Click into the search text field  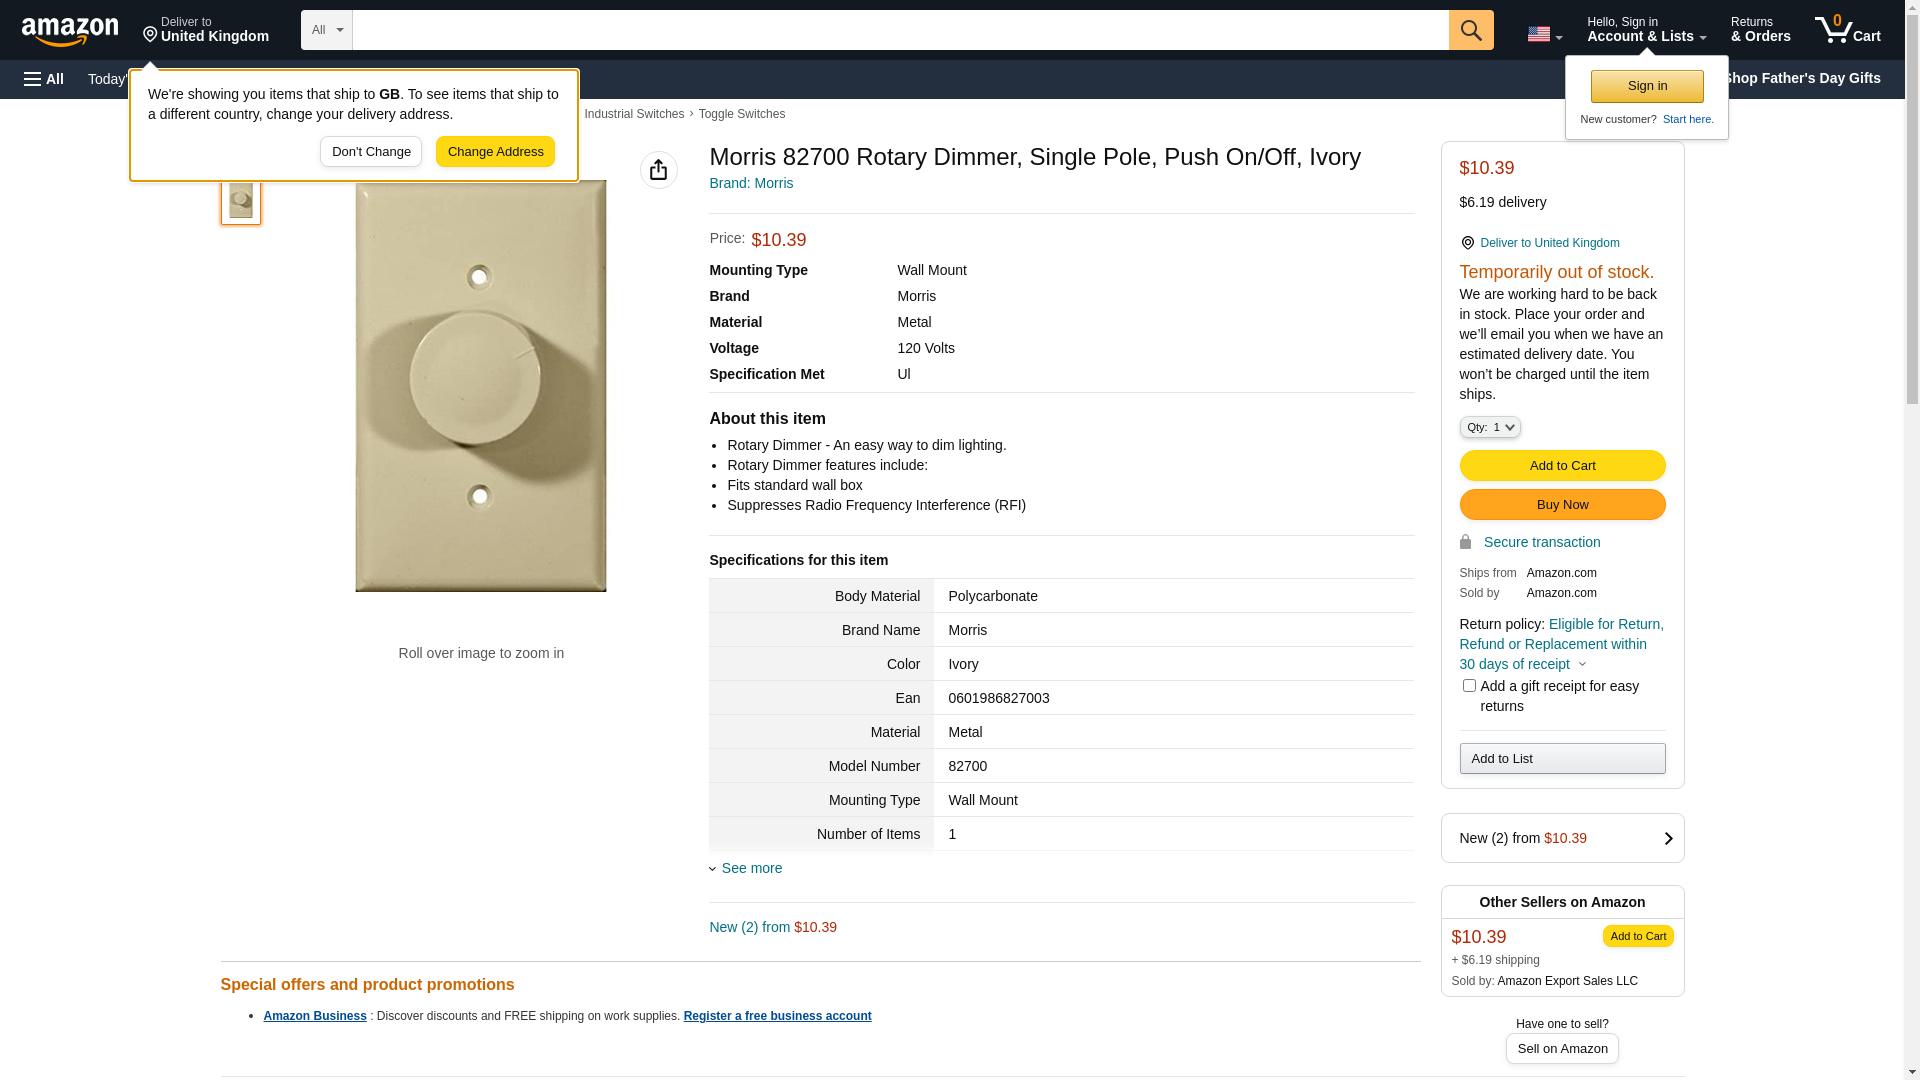(900, 30)
